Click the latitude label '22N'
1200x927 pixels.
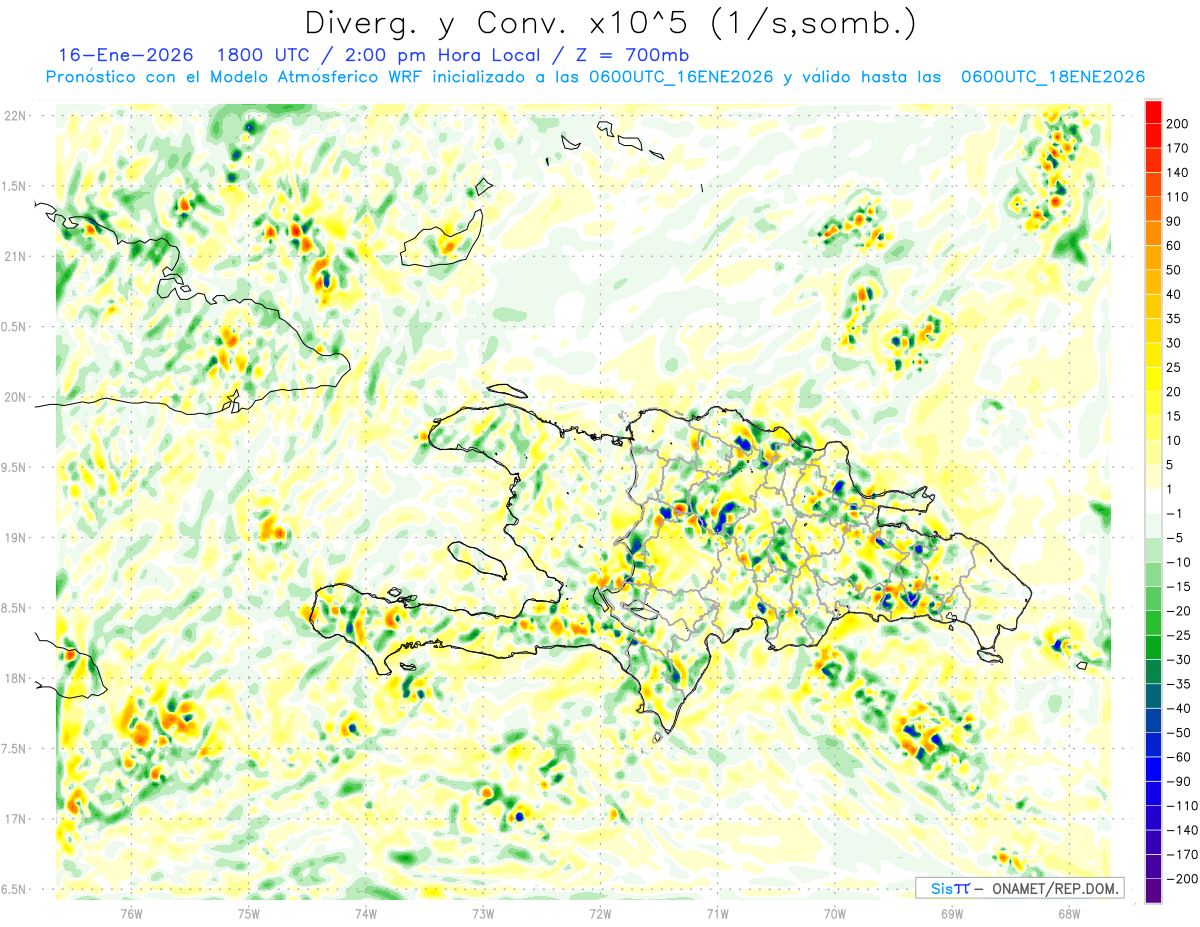[15, 116]
